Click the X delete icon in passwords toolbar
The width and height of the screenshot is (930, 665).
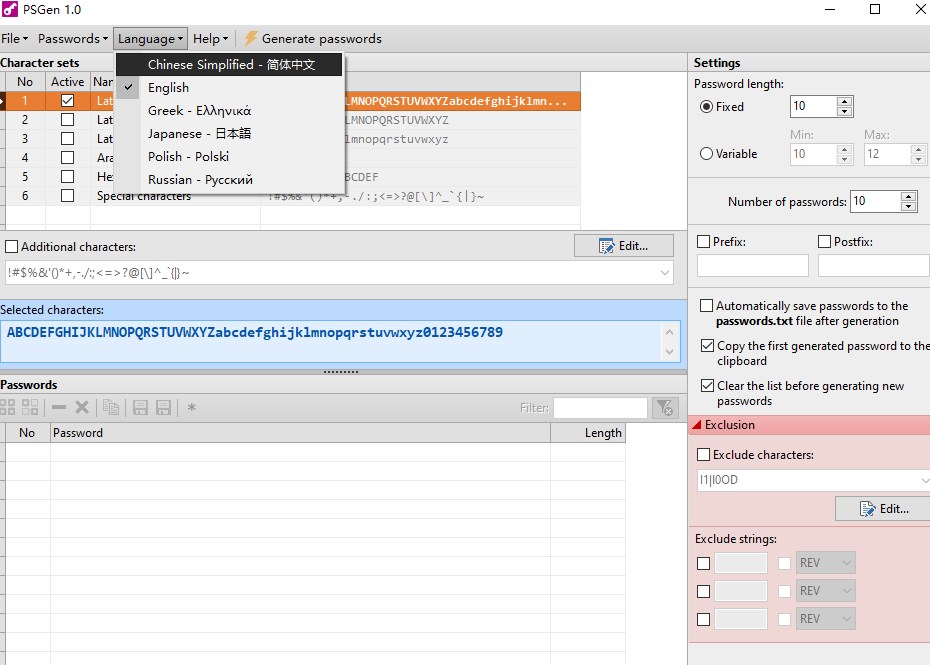click(x=82, y=408)
